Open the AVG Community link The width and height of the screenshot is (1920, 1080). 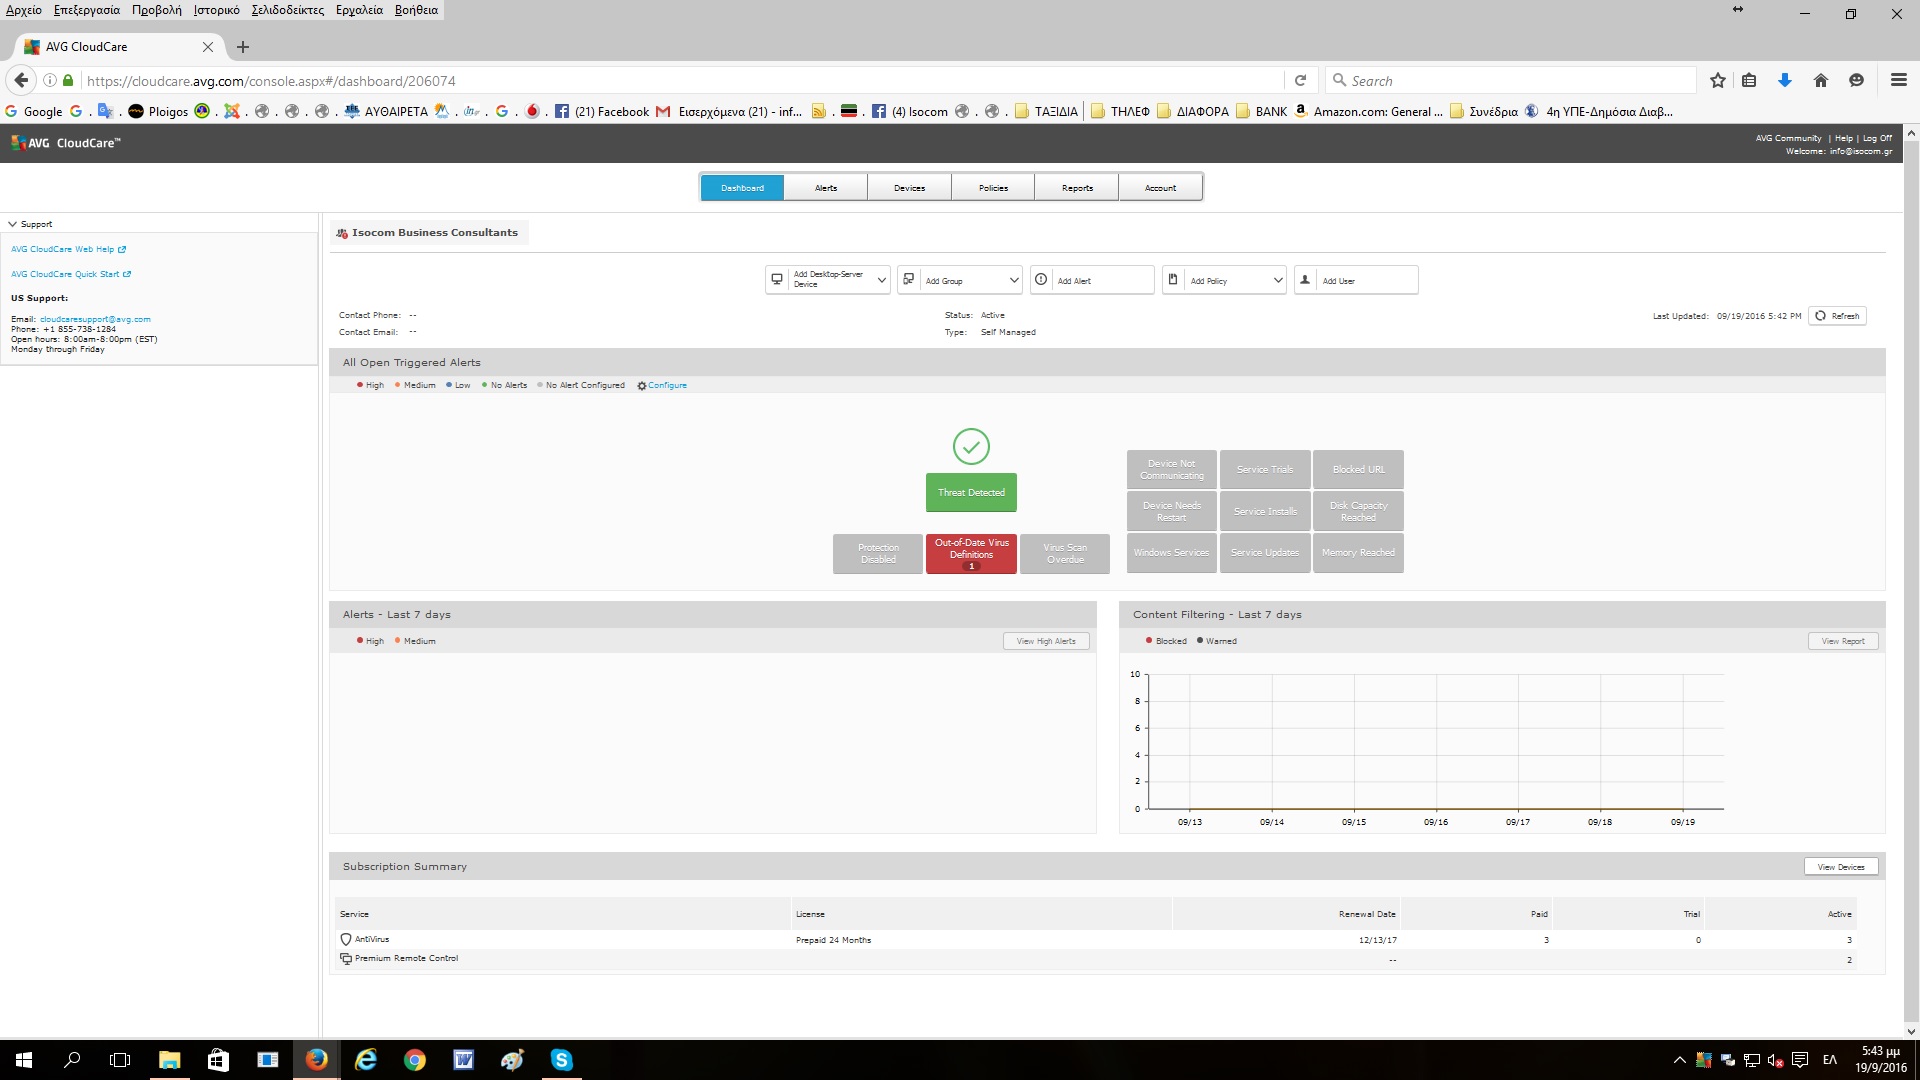1788,139
